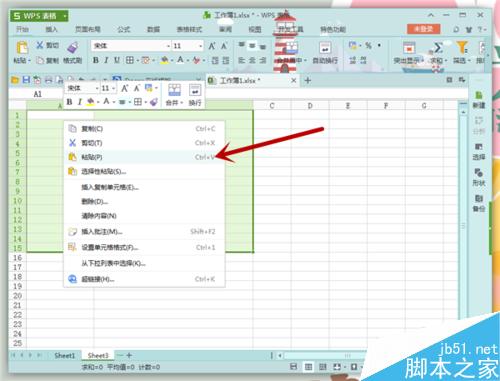The height and width of the screenshot is (381, 500).
Task: Click the 求和 sigma sum icon
Action: (x=438, y=48)
